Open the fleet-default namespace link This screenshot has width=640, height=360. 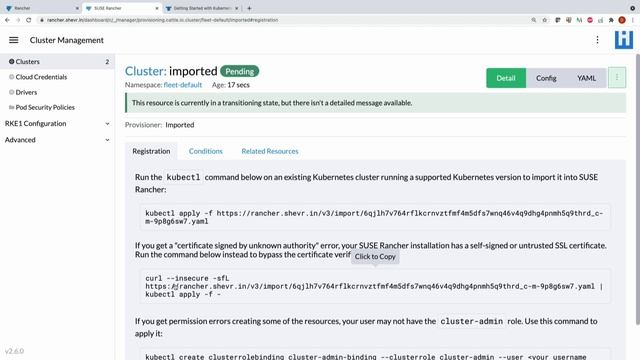click(182, 85)
